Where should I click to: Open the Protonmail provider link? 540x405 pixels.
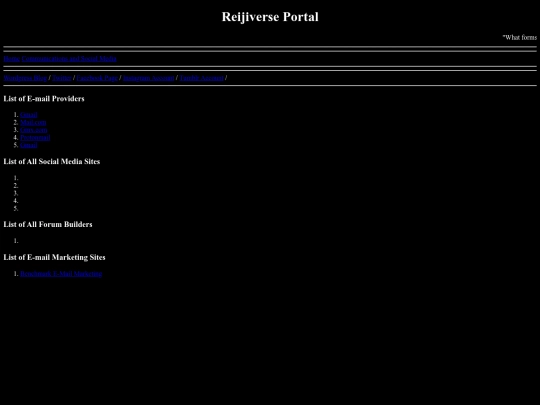click(x=35, y=137)
